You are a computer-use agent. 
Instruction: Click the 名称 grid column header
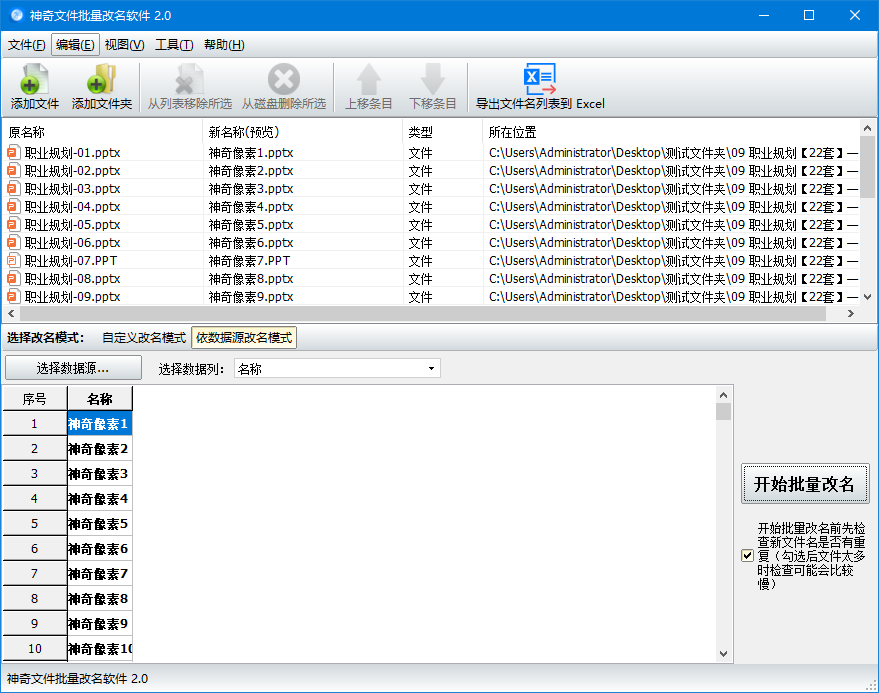100,399
